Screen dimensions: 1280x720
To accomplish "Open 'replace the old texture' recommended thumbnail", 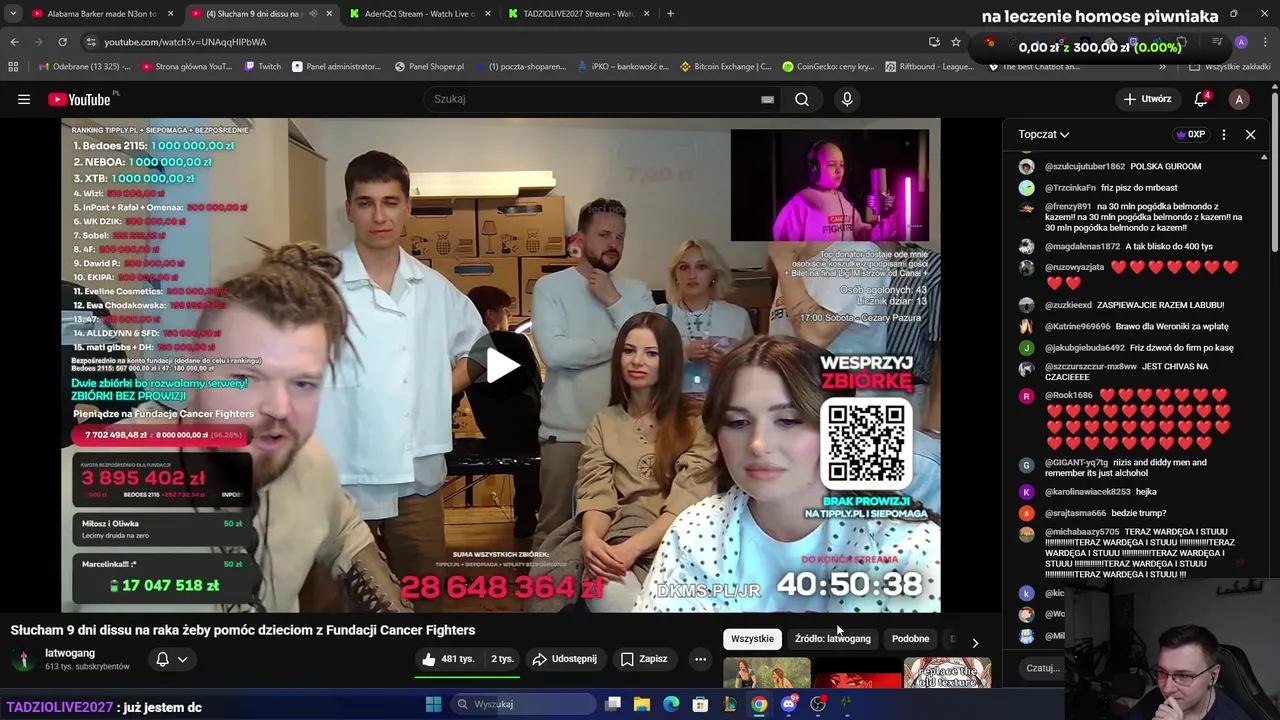I will pos(947,673).
